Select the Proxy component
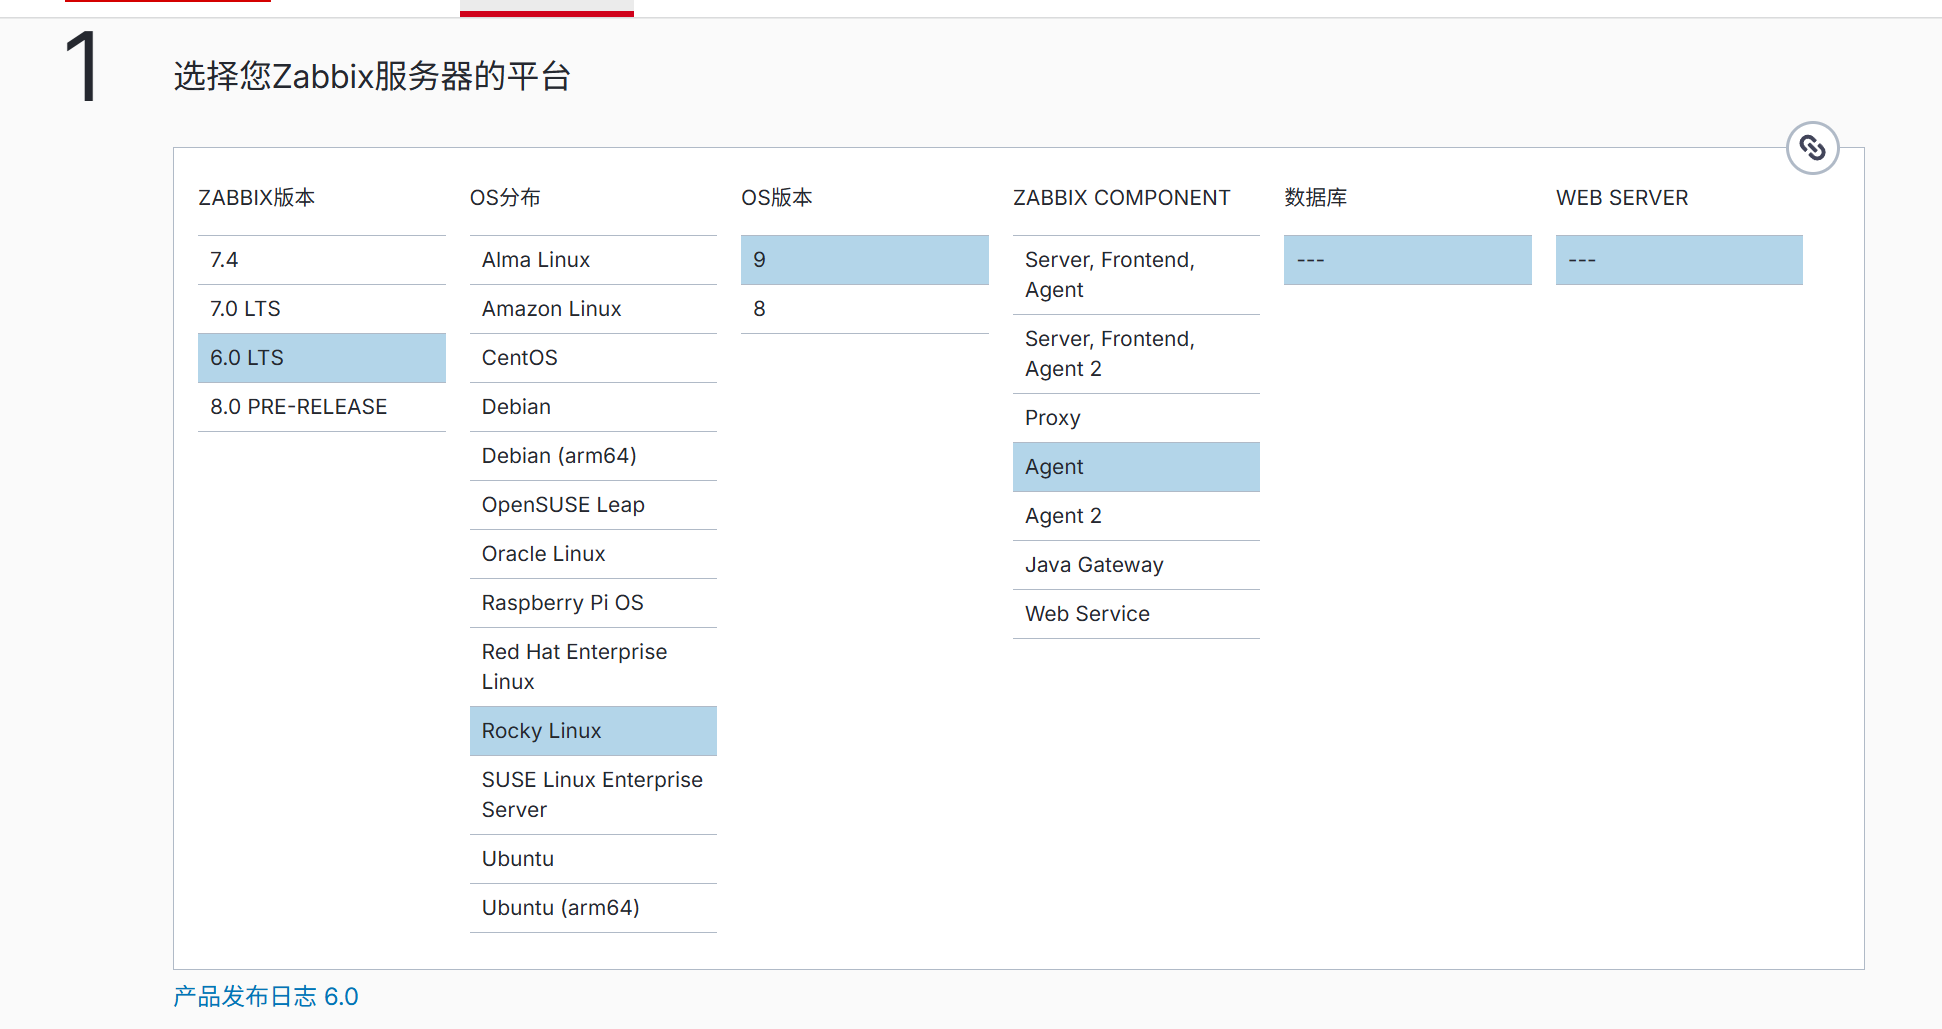 (1136, 418)
